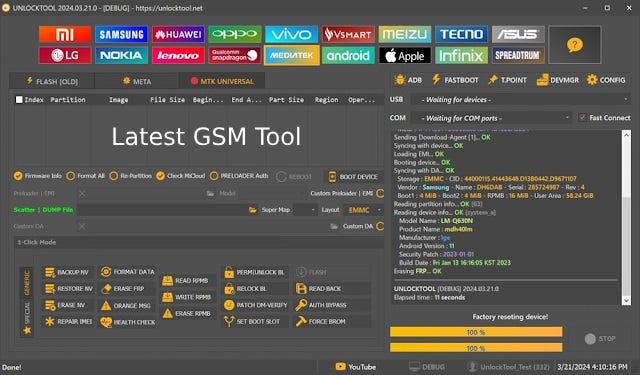Screen dimensions: 640x375
Task: Click the WRITE RPMB button
Action: point(187,297)
